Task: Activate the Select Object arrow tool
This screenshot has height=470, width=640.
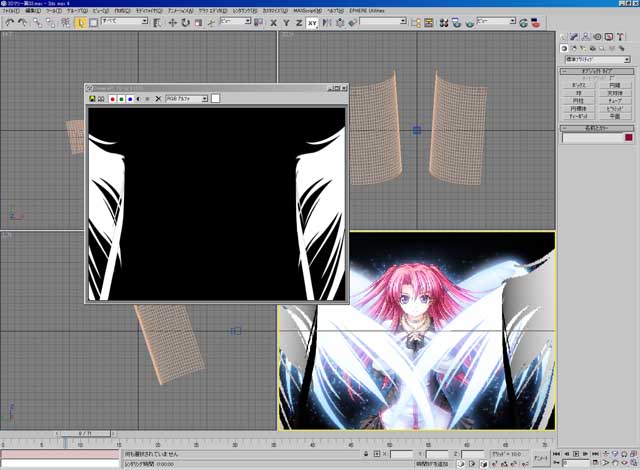Action: pyautogui.click(x=81, y=23)
